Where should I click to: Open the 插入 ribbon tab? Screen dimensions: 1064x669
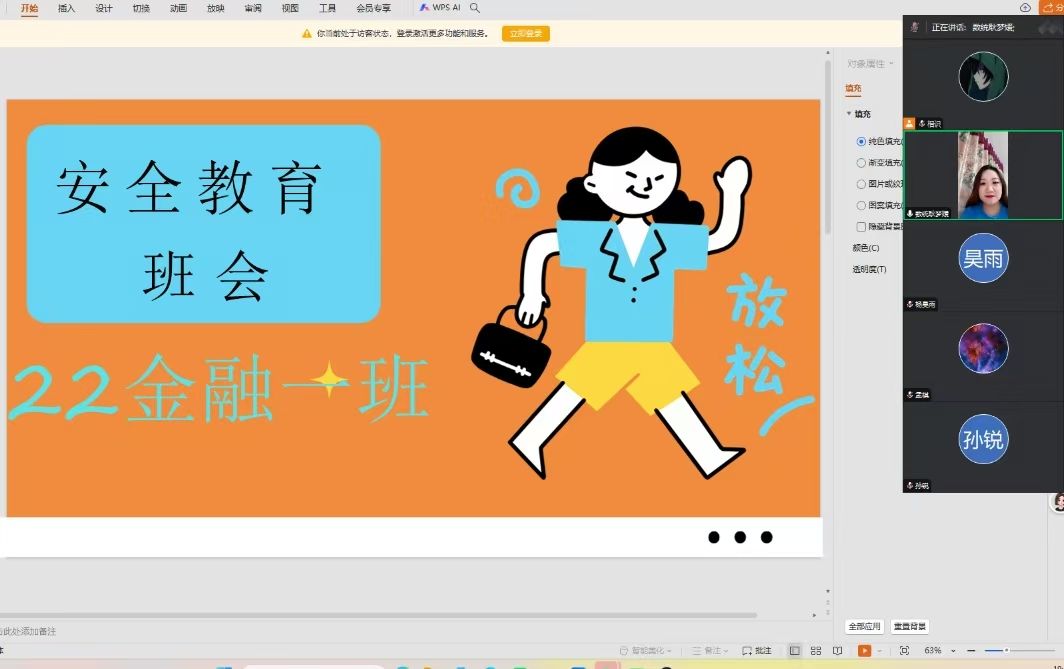tap(66, 8)
